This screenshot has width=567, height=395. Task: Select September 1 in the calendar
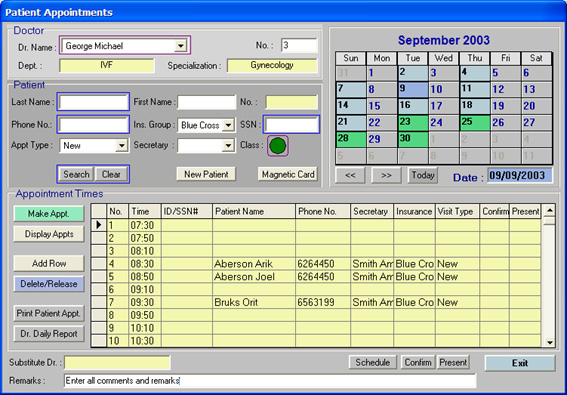pyautogui.click(x=381, y=73)
